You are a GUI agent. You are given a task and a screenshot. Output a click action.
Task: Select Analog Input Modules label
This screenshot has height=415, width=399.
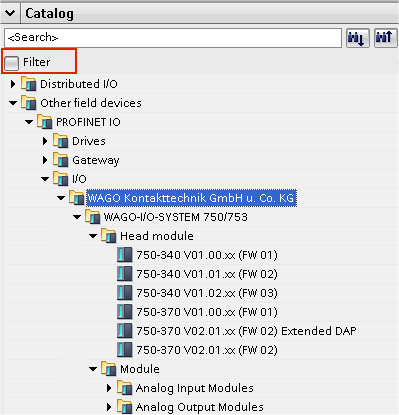pos(195,388)
